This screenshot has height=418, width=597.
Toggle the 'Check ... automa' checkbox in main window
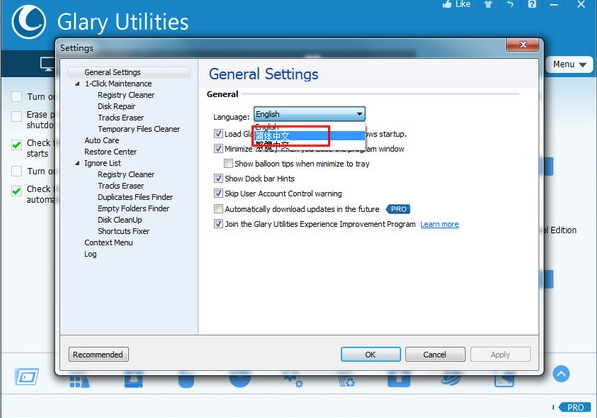pos(16,191)
